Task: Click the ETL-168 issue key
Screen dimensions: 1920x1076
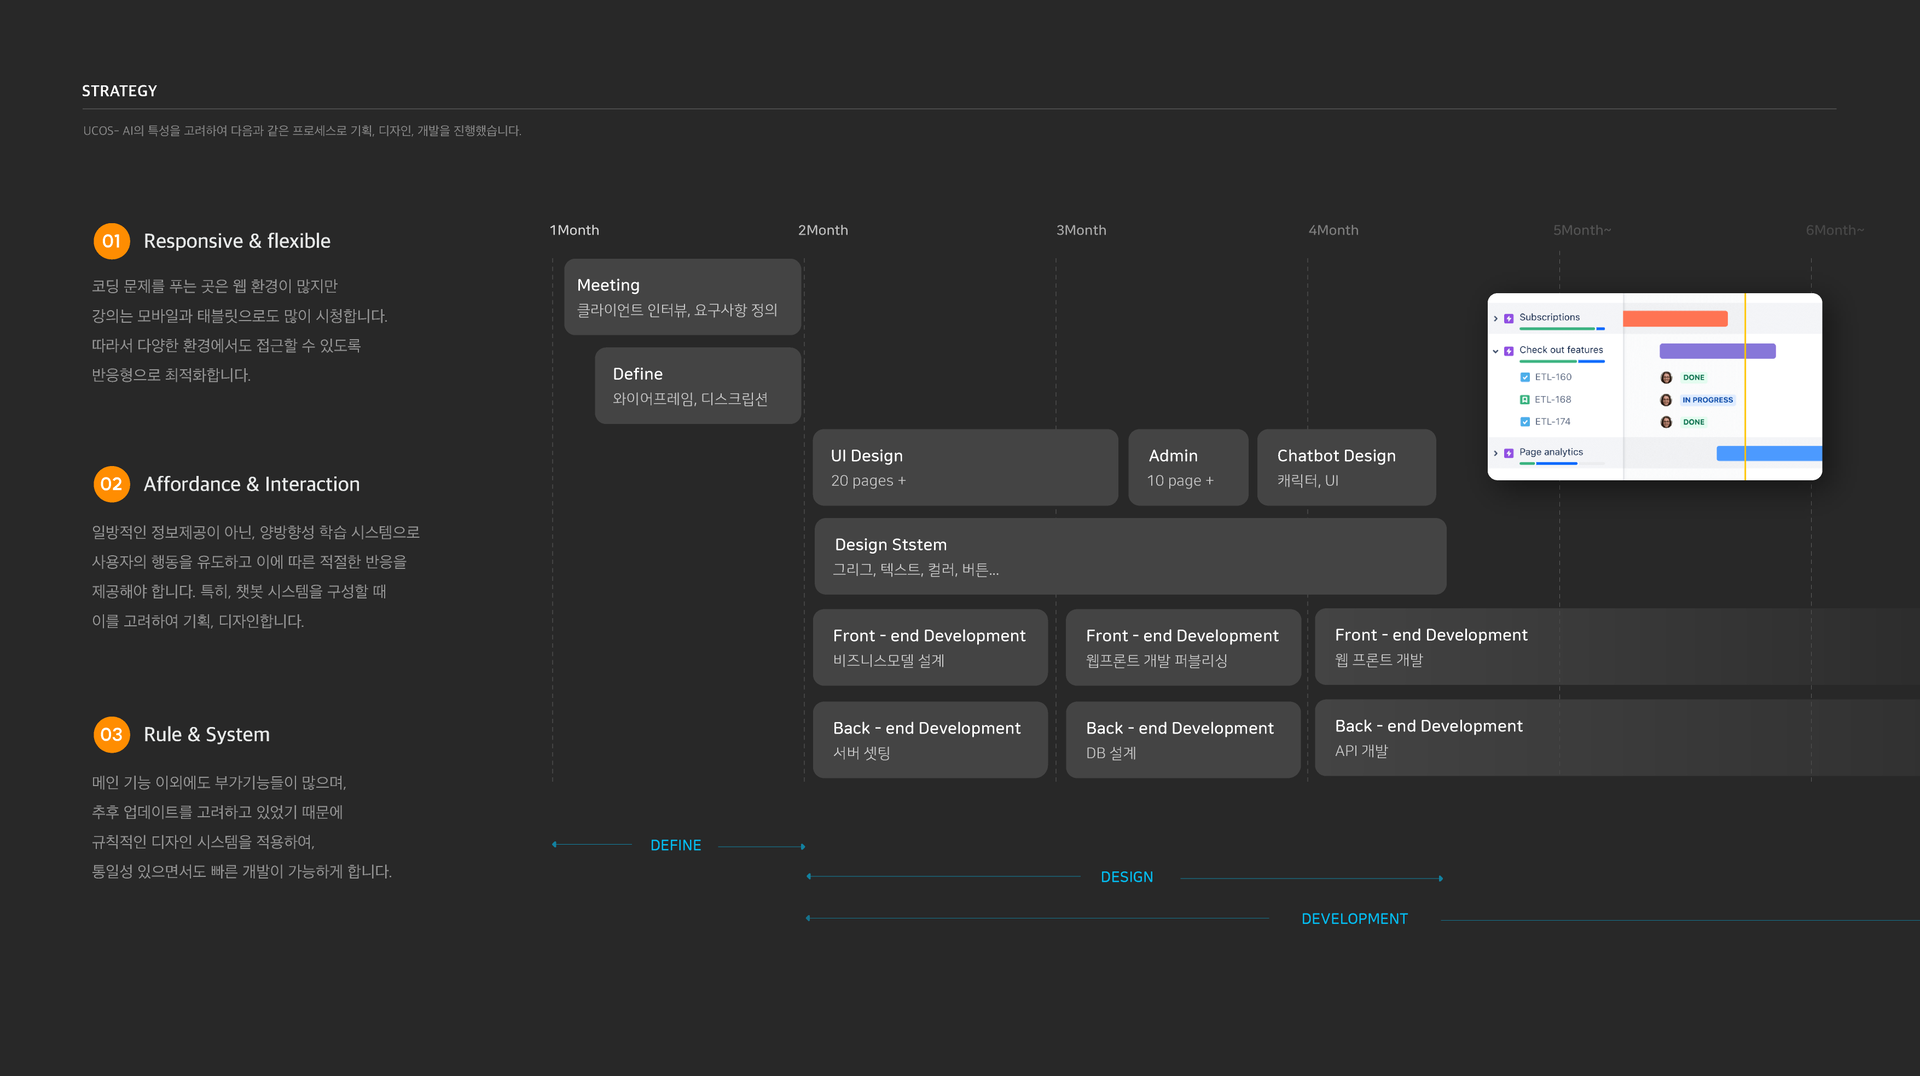Action: 1553,399
